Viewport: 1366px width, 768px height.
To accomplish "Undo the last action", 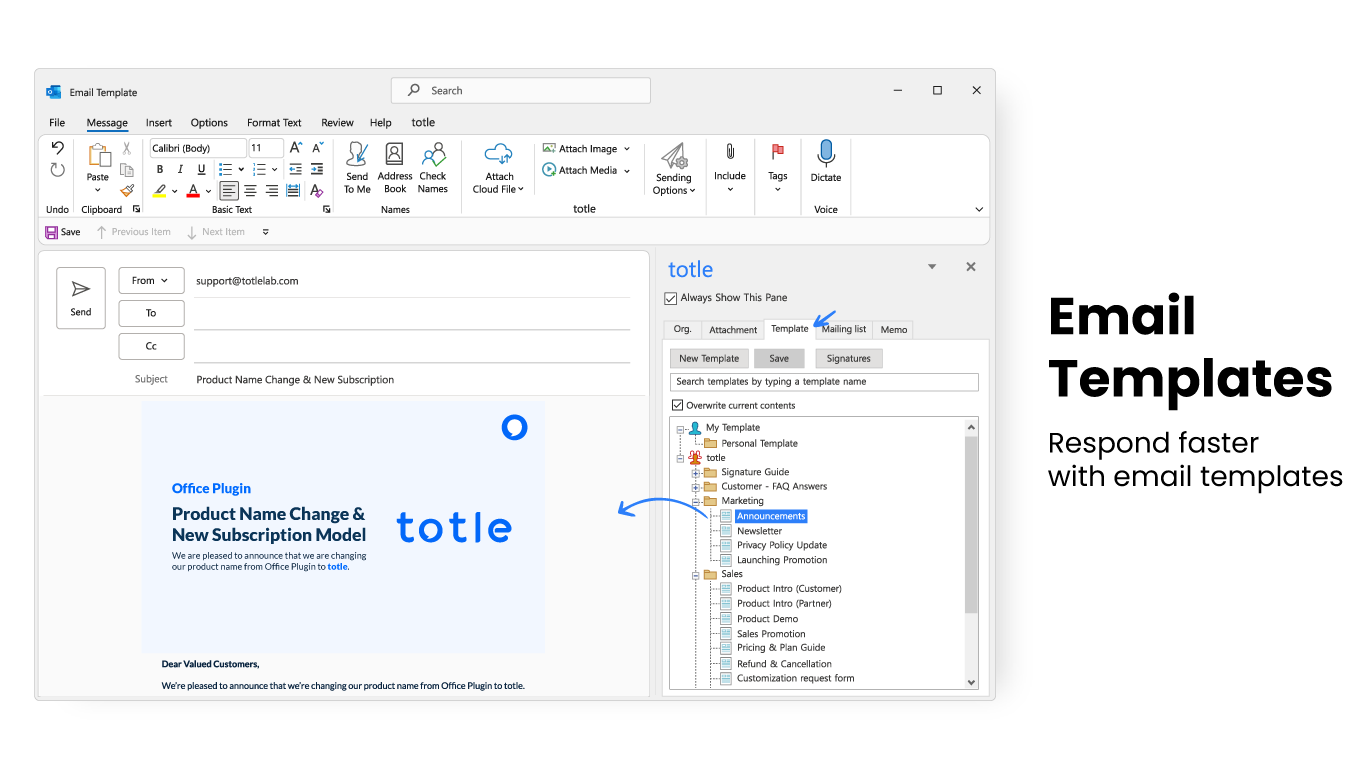I will tap(58, 148).
